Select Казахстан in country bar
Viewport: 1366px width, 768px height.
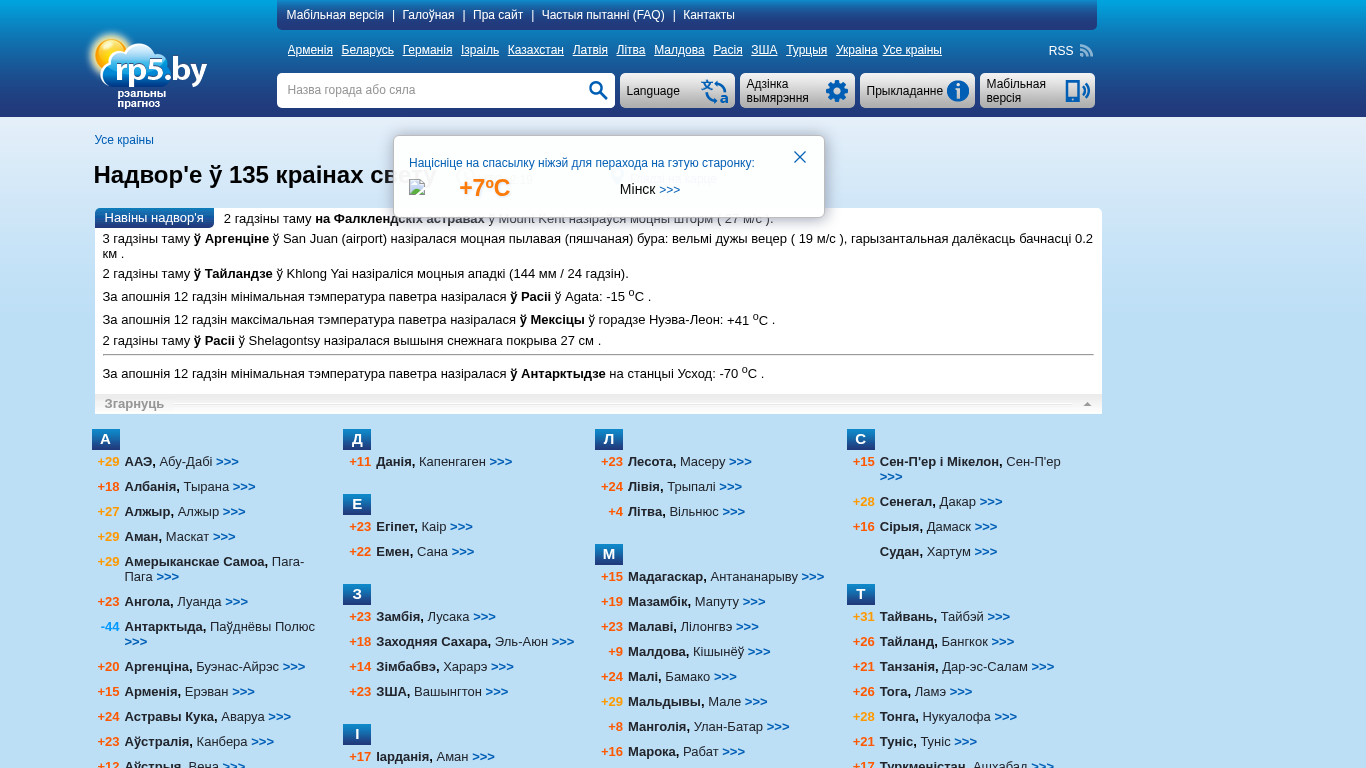point(536,50)
